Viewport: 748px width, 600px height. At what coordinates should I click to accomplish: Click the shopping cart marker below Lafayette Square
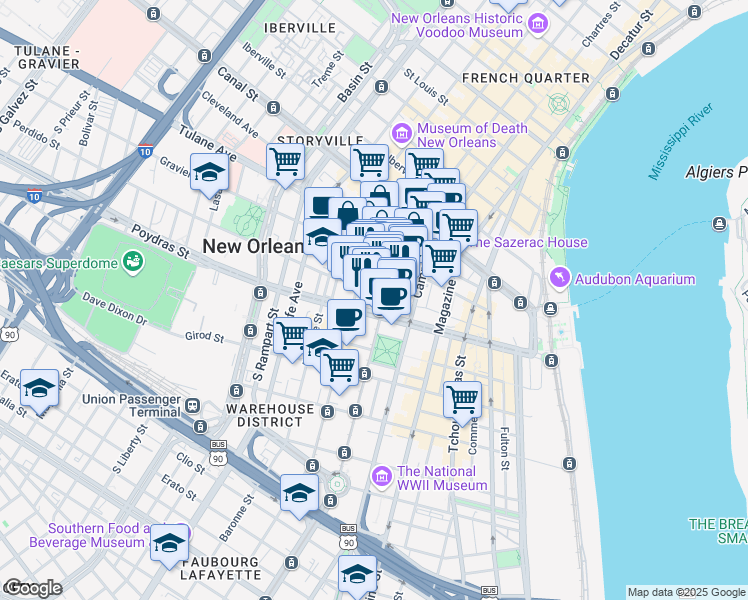click(339, 371)
